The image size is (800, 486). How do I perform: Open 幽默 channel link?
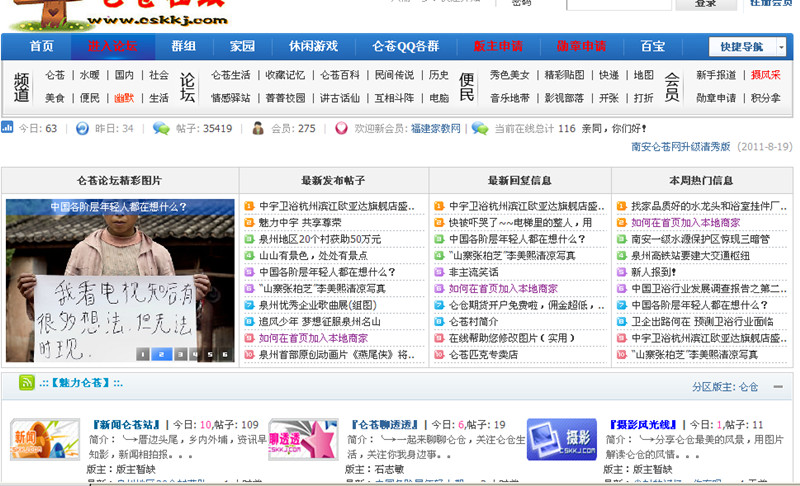click(124, 98)
